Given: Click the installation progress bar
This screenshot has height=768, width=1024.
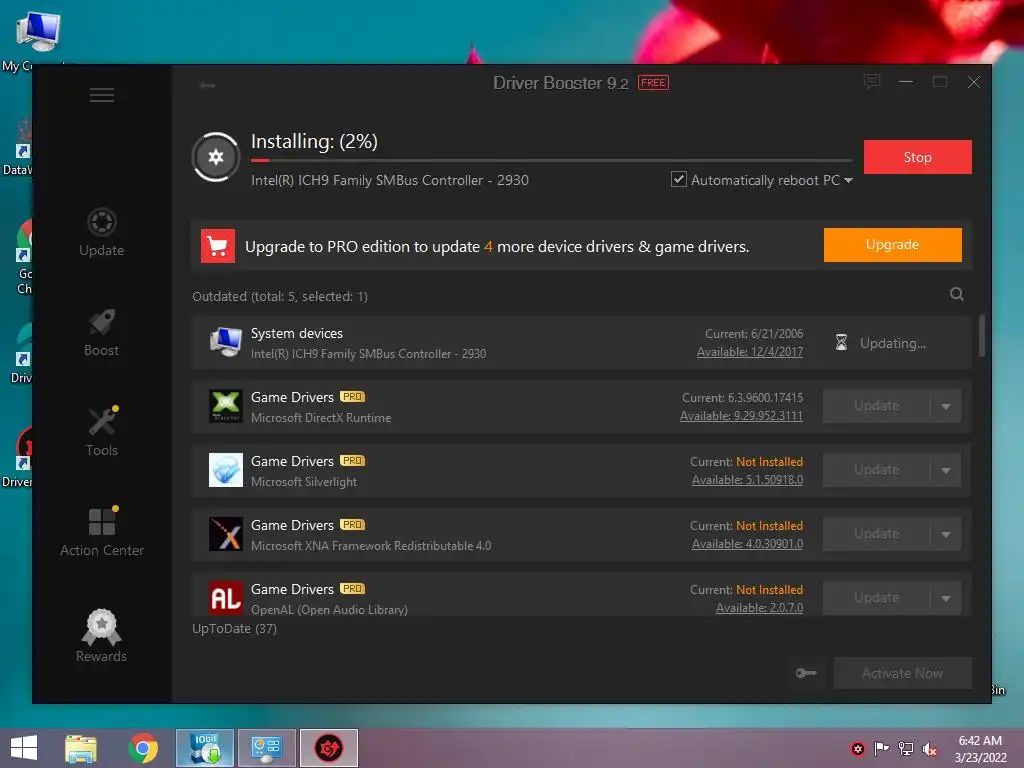Looking at the screenshot, I should [552, 160].
